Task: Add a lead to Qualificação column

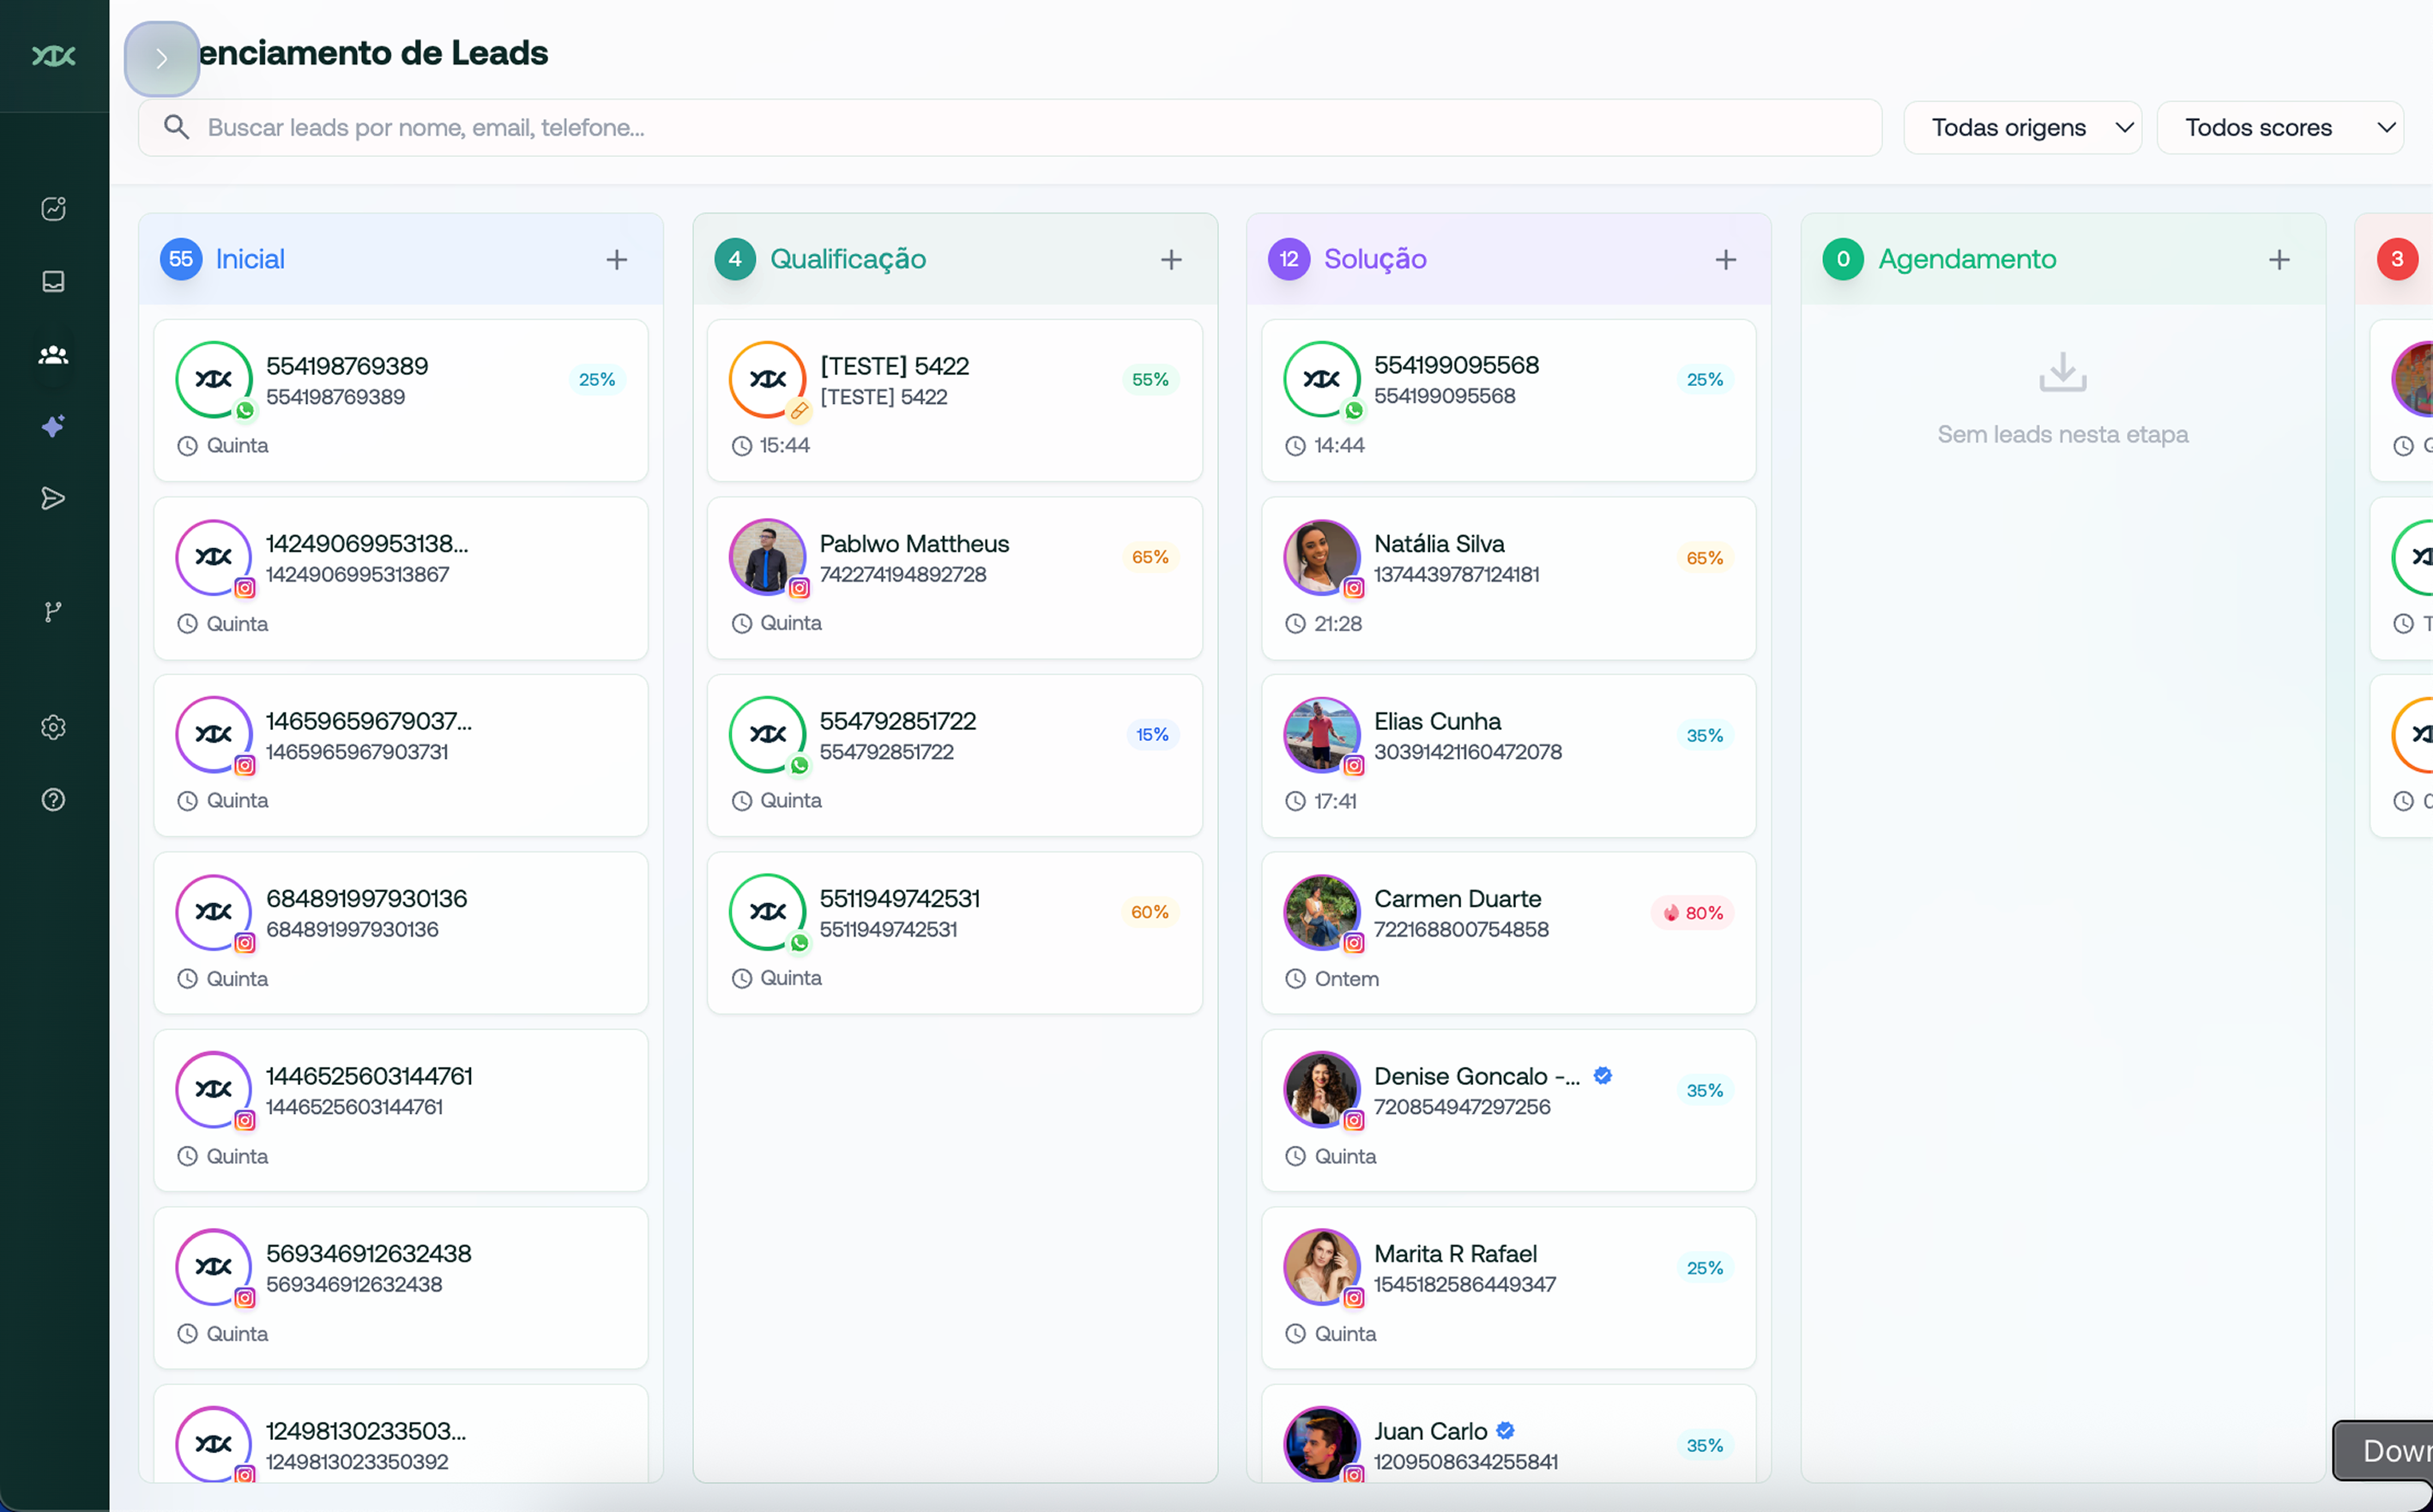Action: tap(1170, 260)
